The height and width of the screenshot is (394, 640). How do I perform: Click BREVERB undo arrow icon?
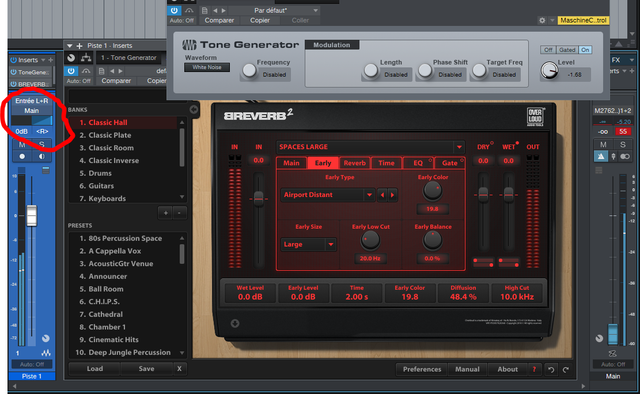[x=551, y=370]
